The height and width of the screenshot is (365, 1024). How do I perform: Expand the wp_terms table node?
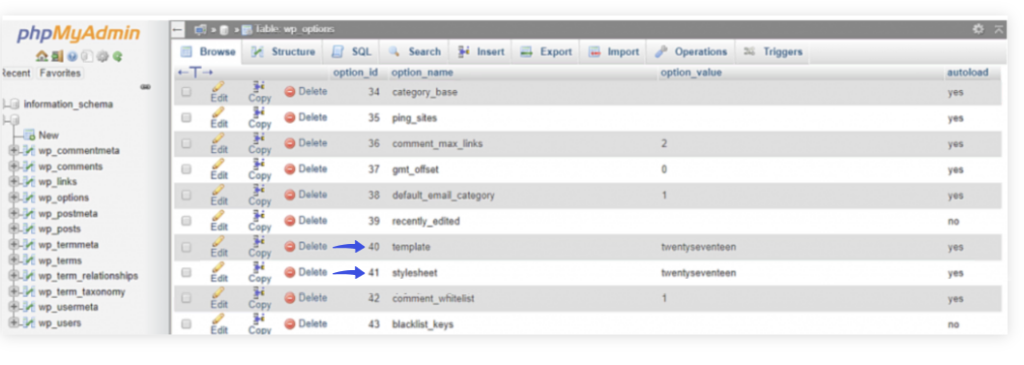14,261
